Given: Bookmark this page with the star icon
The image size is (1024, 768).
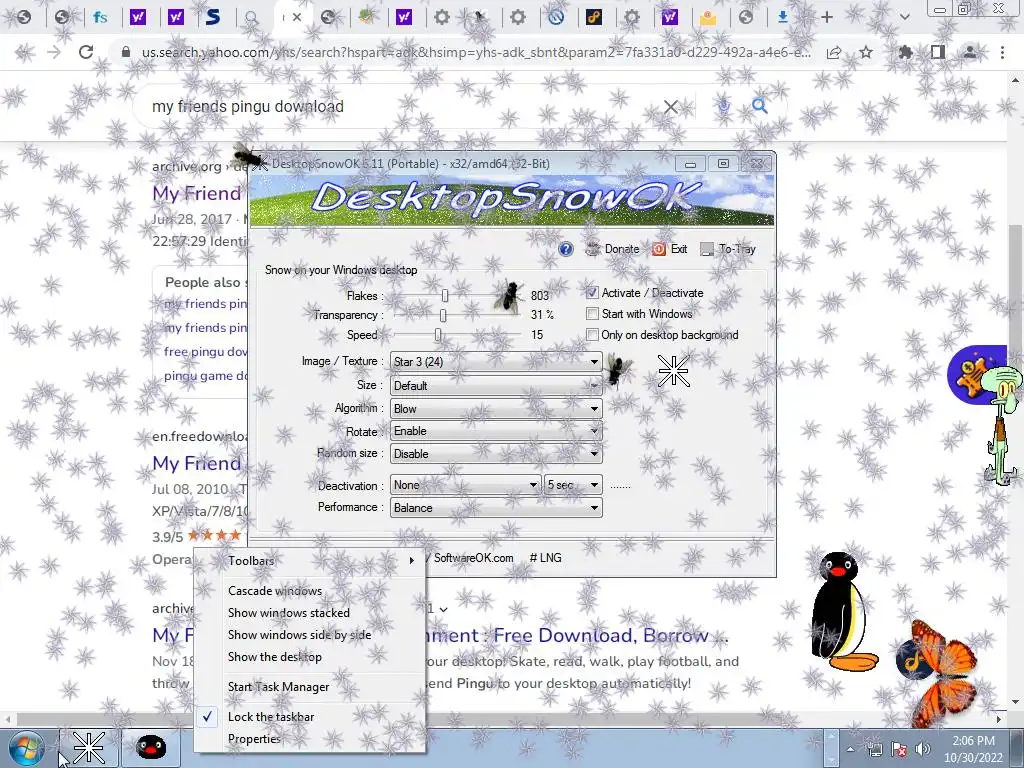Looking at the screenshot, I should [x=866, y=52].
